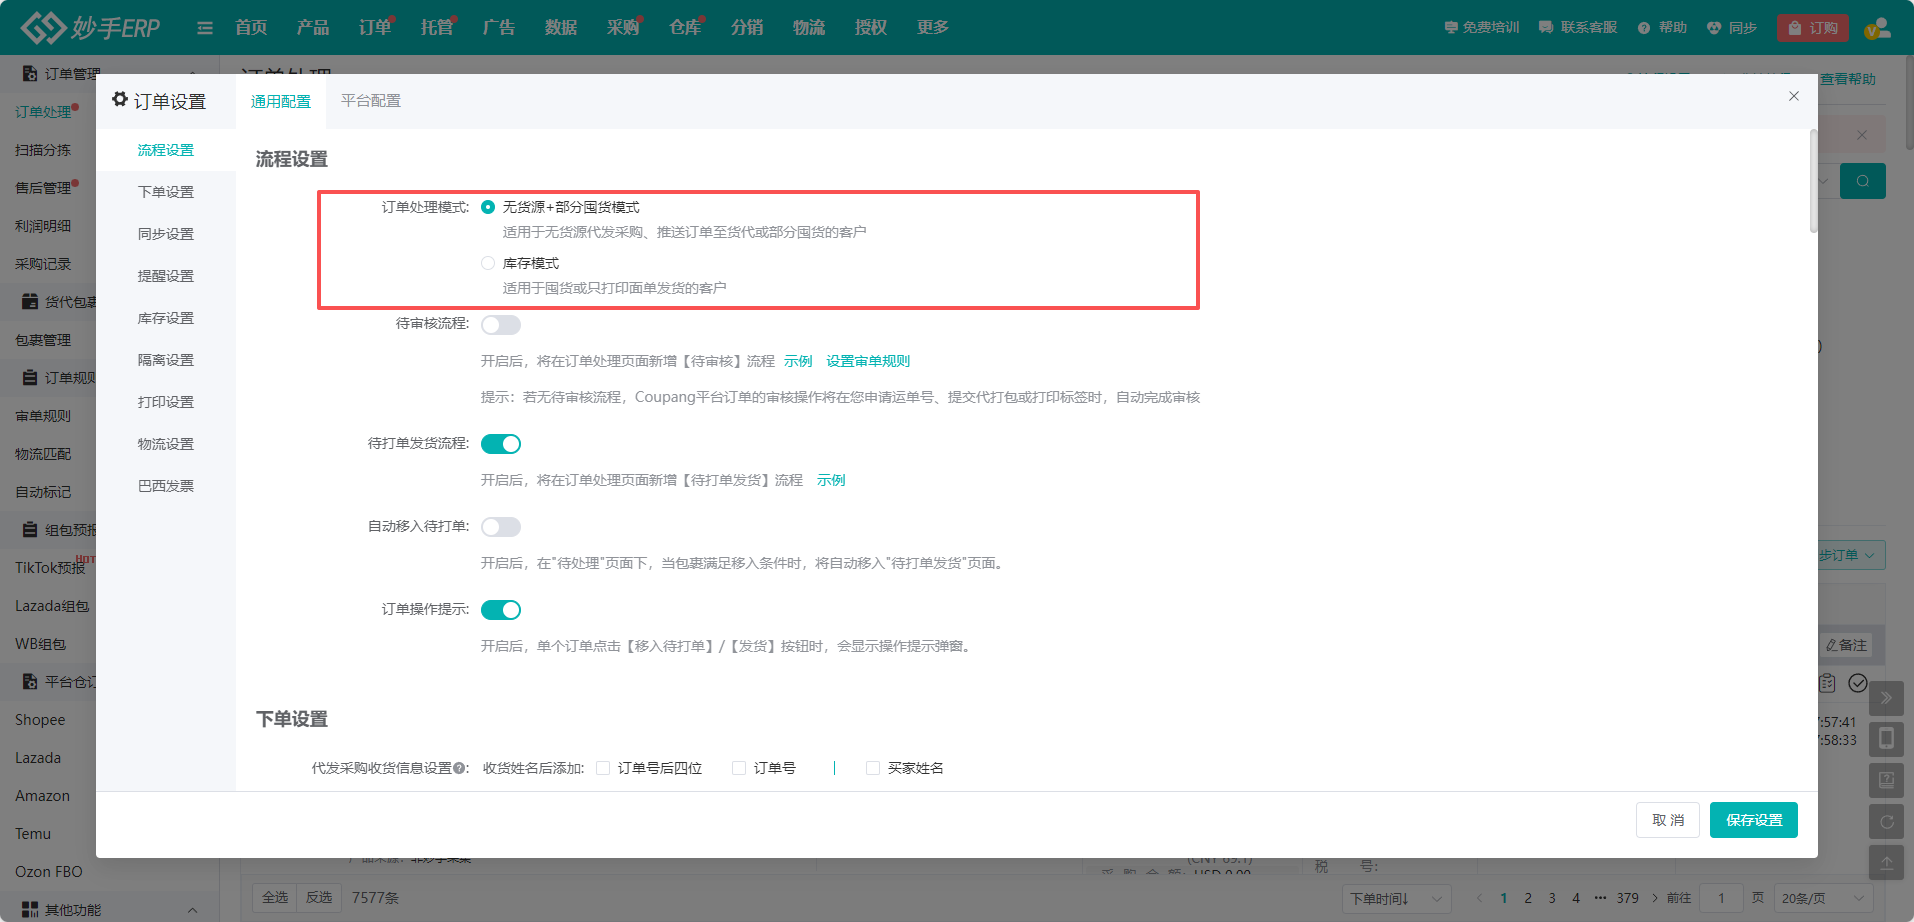Click the help tooltip icon beside 代发采购收货信息设置
Viewport: 1914px width, 922px height.
[459, 768]
